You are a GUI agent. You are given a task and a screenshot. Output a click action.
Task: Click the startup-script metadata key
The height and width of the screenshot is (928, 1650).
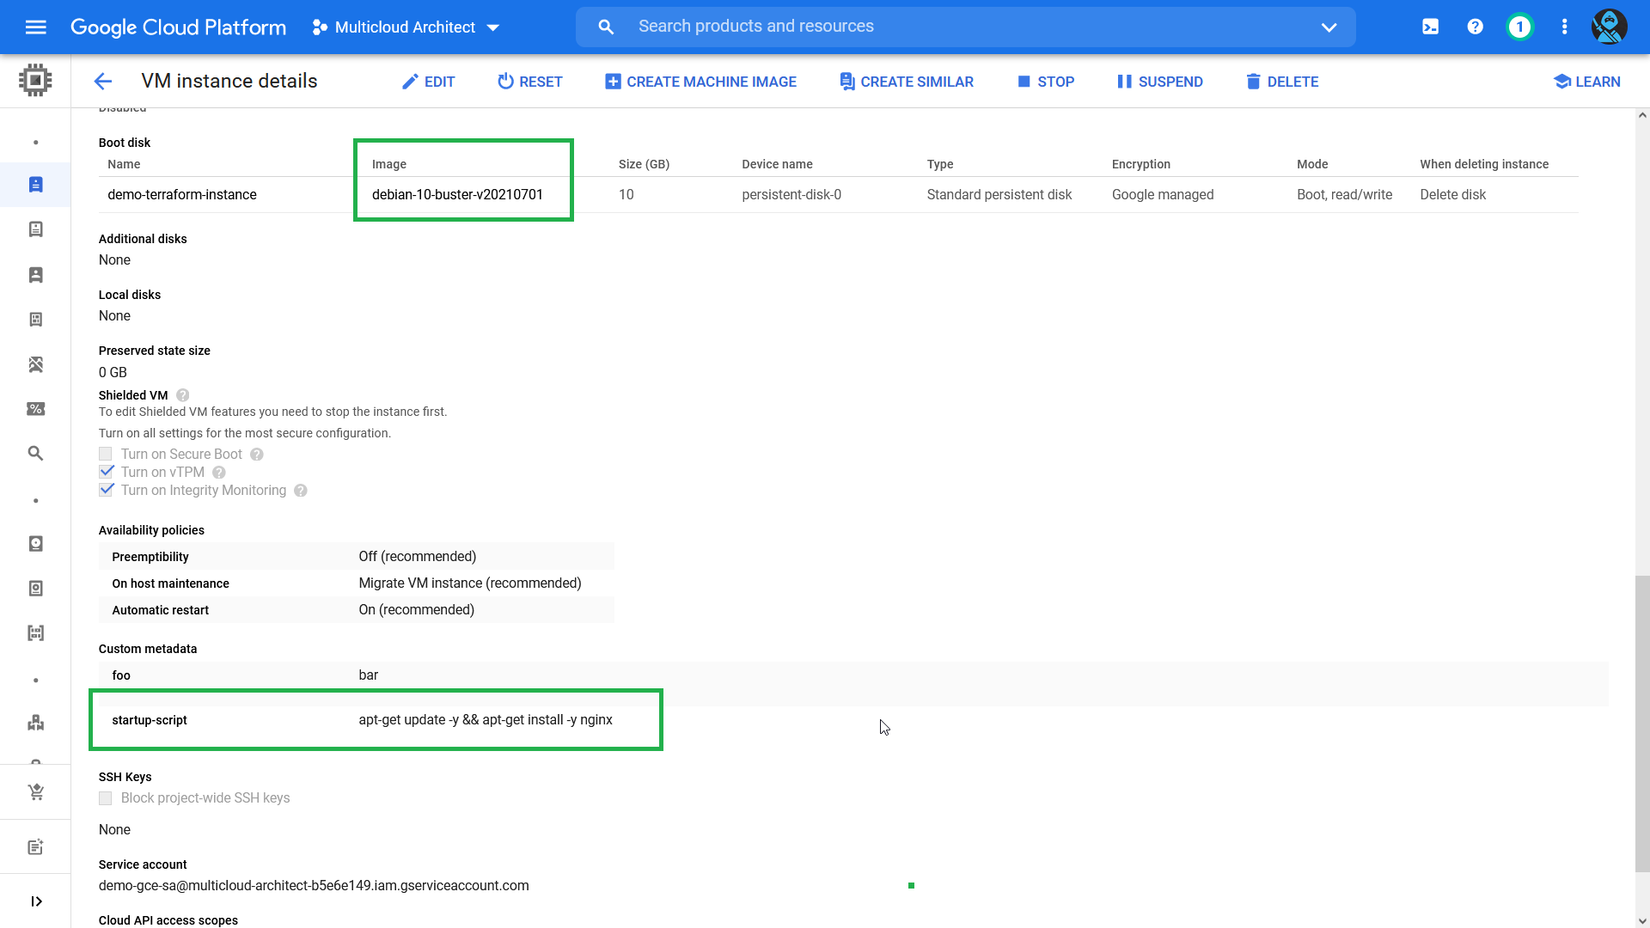click(150, 720)
